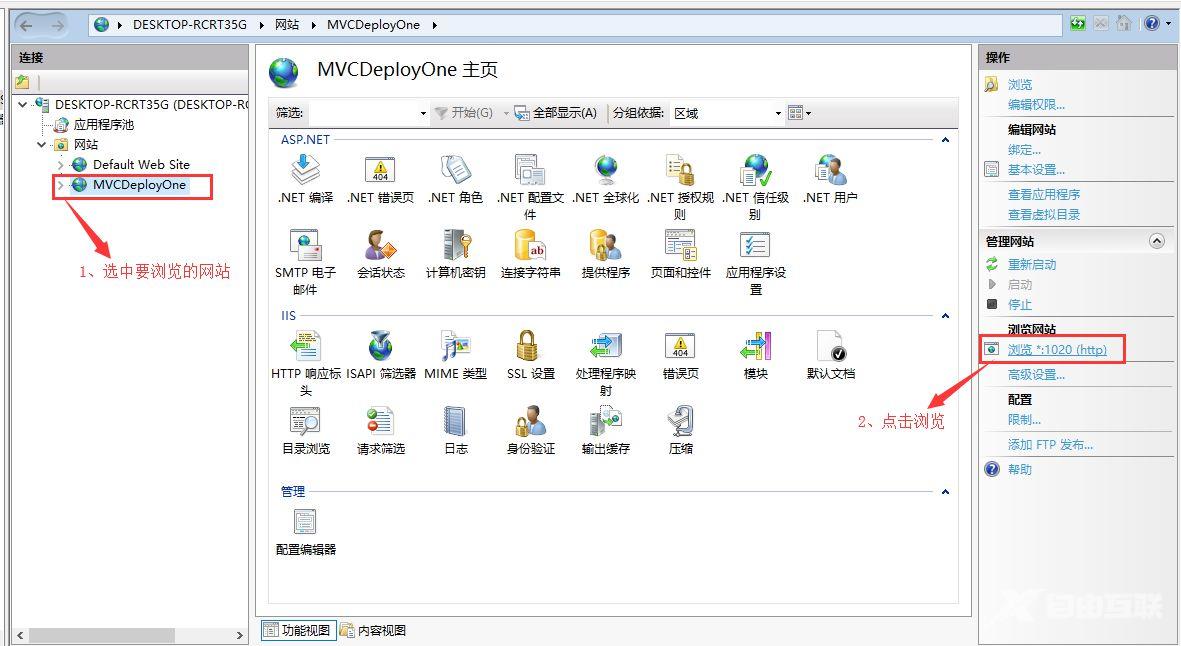This screenshot has height=646, width=1181.
Task: Click the 高级设置... action link
Action: click(x=1036, y=375)
